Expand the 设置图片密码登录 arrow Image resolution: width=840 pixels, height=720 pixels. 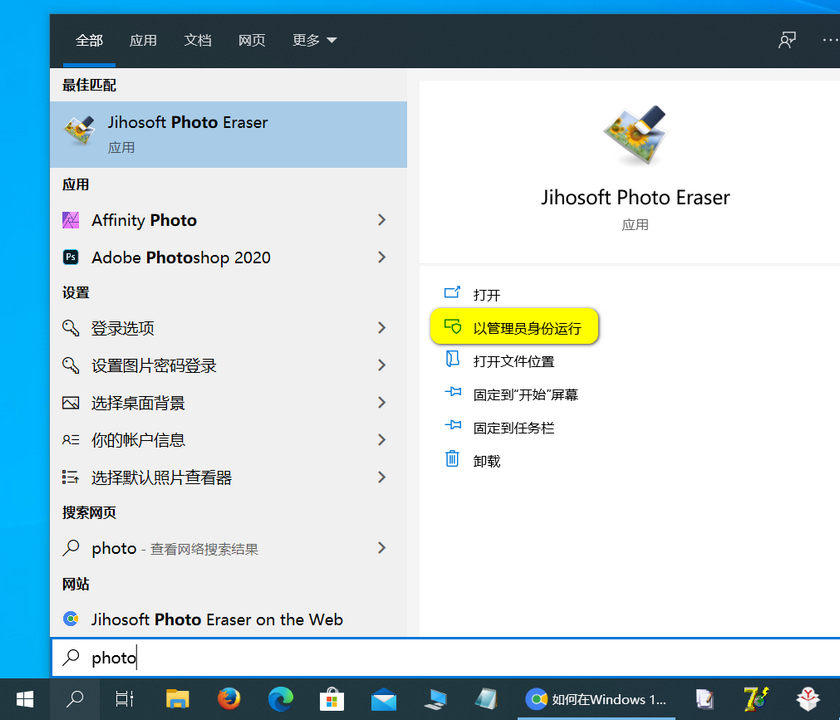pyautogui.click(x=381, y=365)
